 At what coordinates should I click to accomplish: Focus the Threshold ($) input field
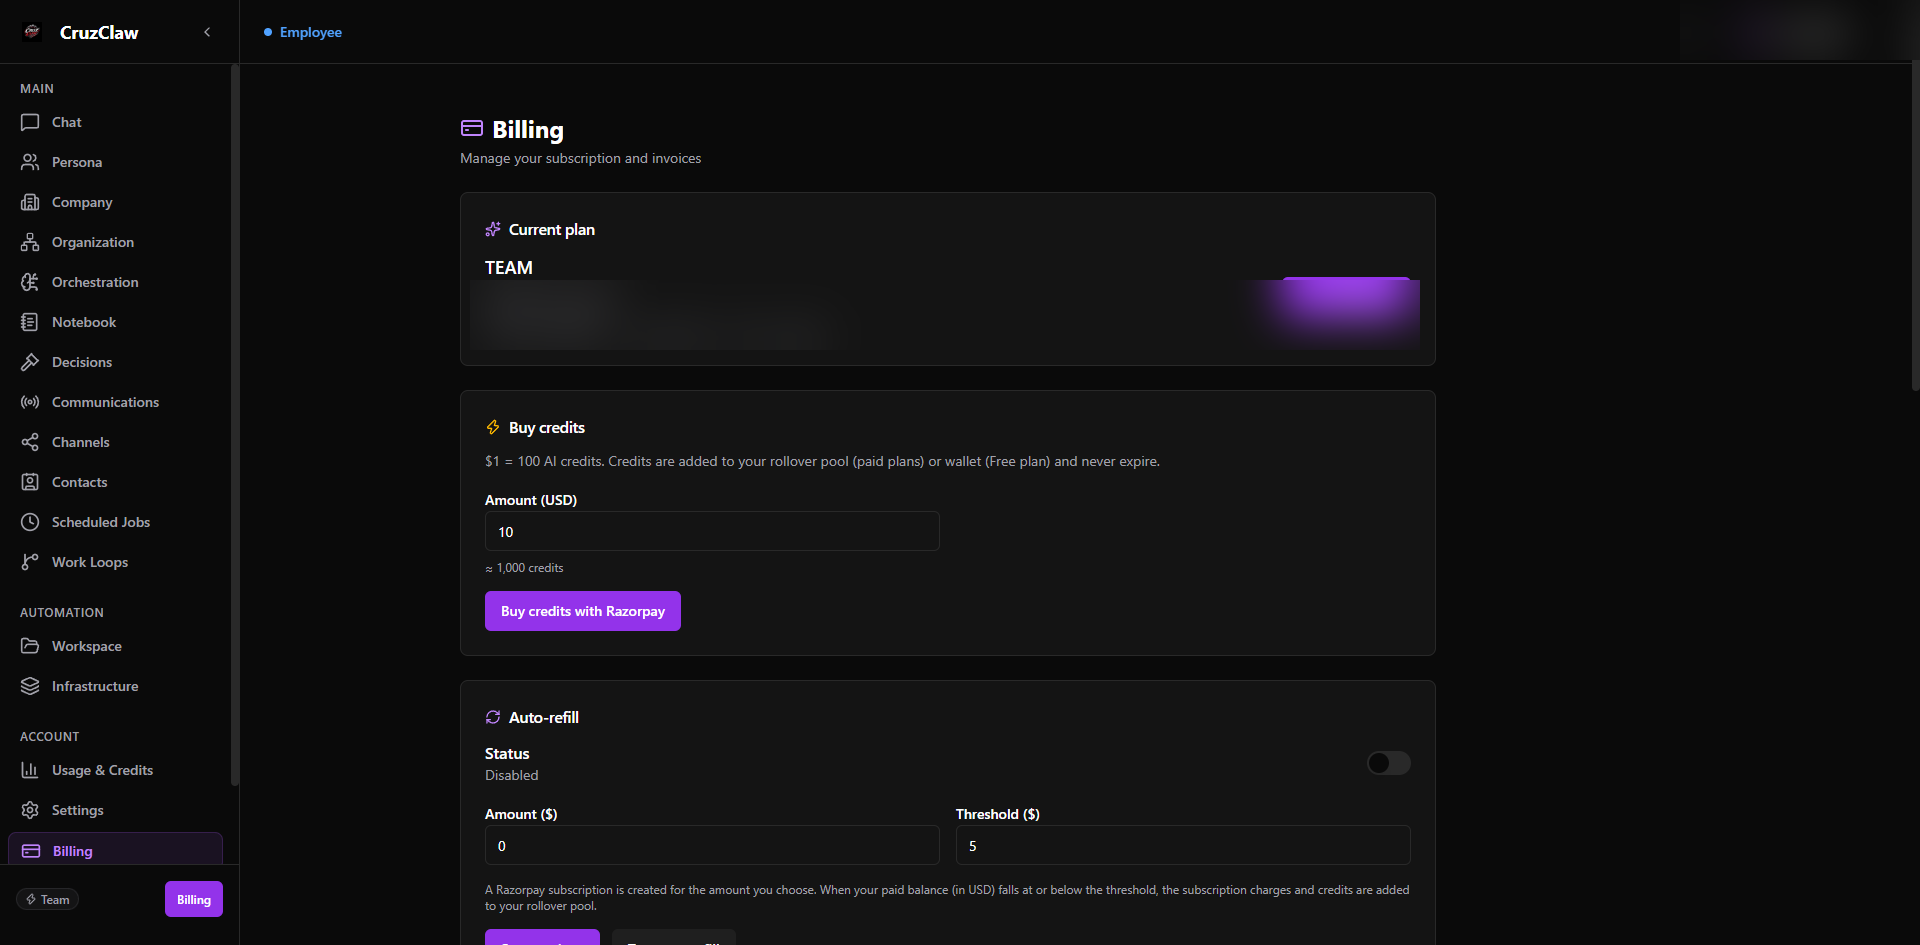coord(1183,845)
